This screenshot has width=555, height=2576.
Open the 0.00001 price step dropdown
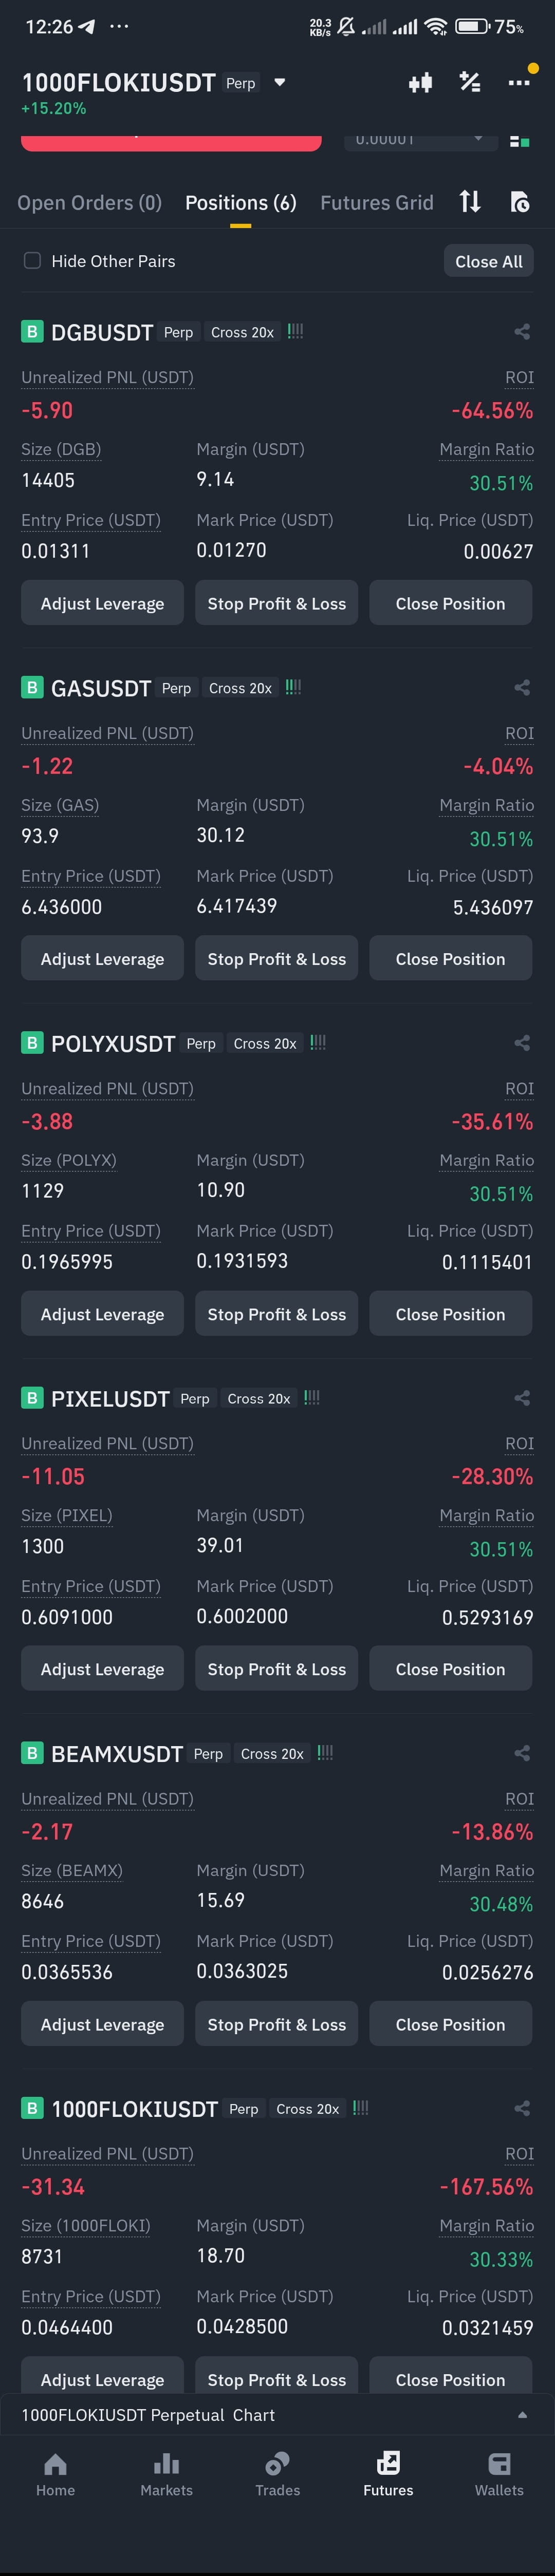420,140
